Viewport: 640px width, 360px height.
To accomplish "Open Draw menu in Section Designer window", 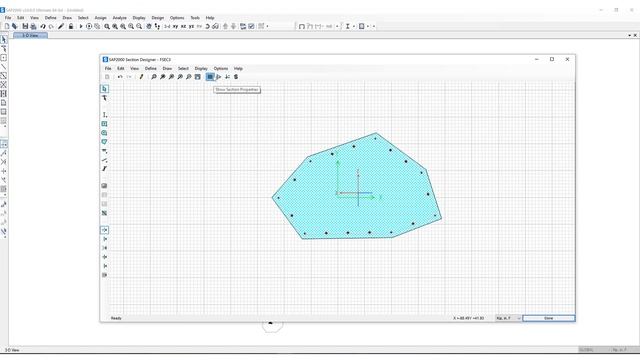I will click(167, 69).
